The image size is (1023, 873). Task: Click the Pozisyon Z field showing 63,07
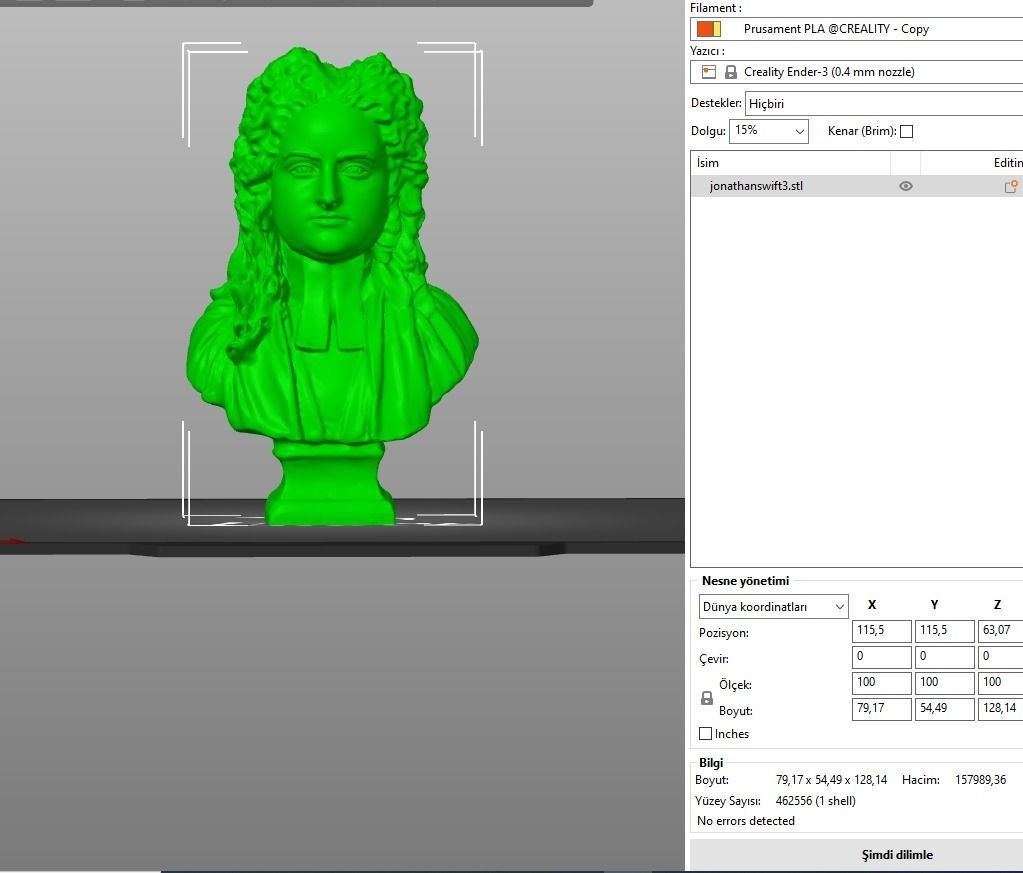pos(1001,631)
